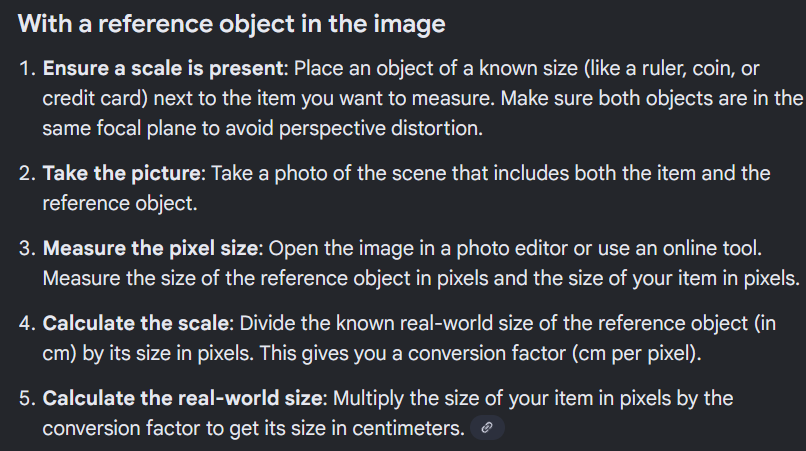Click the bold "Calculate the real-world size" label

[x=184, y=398]
